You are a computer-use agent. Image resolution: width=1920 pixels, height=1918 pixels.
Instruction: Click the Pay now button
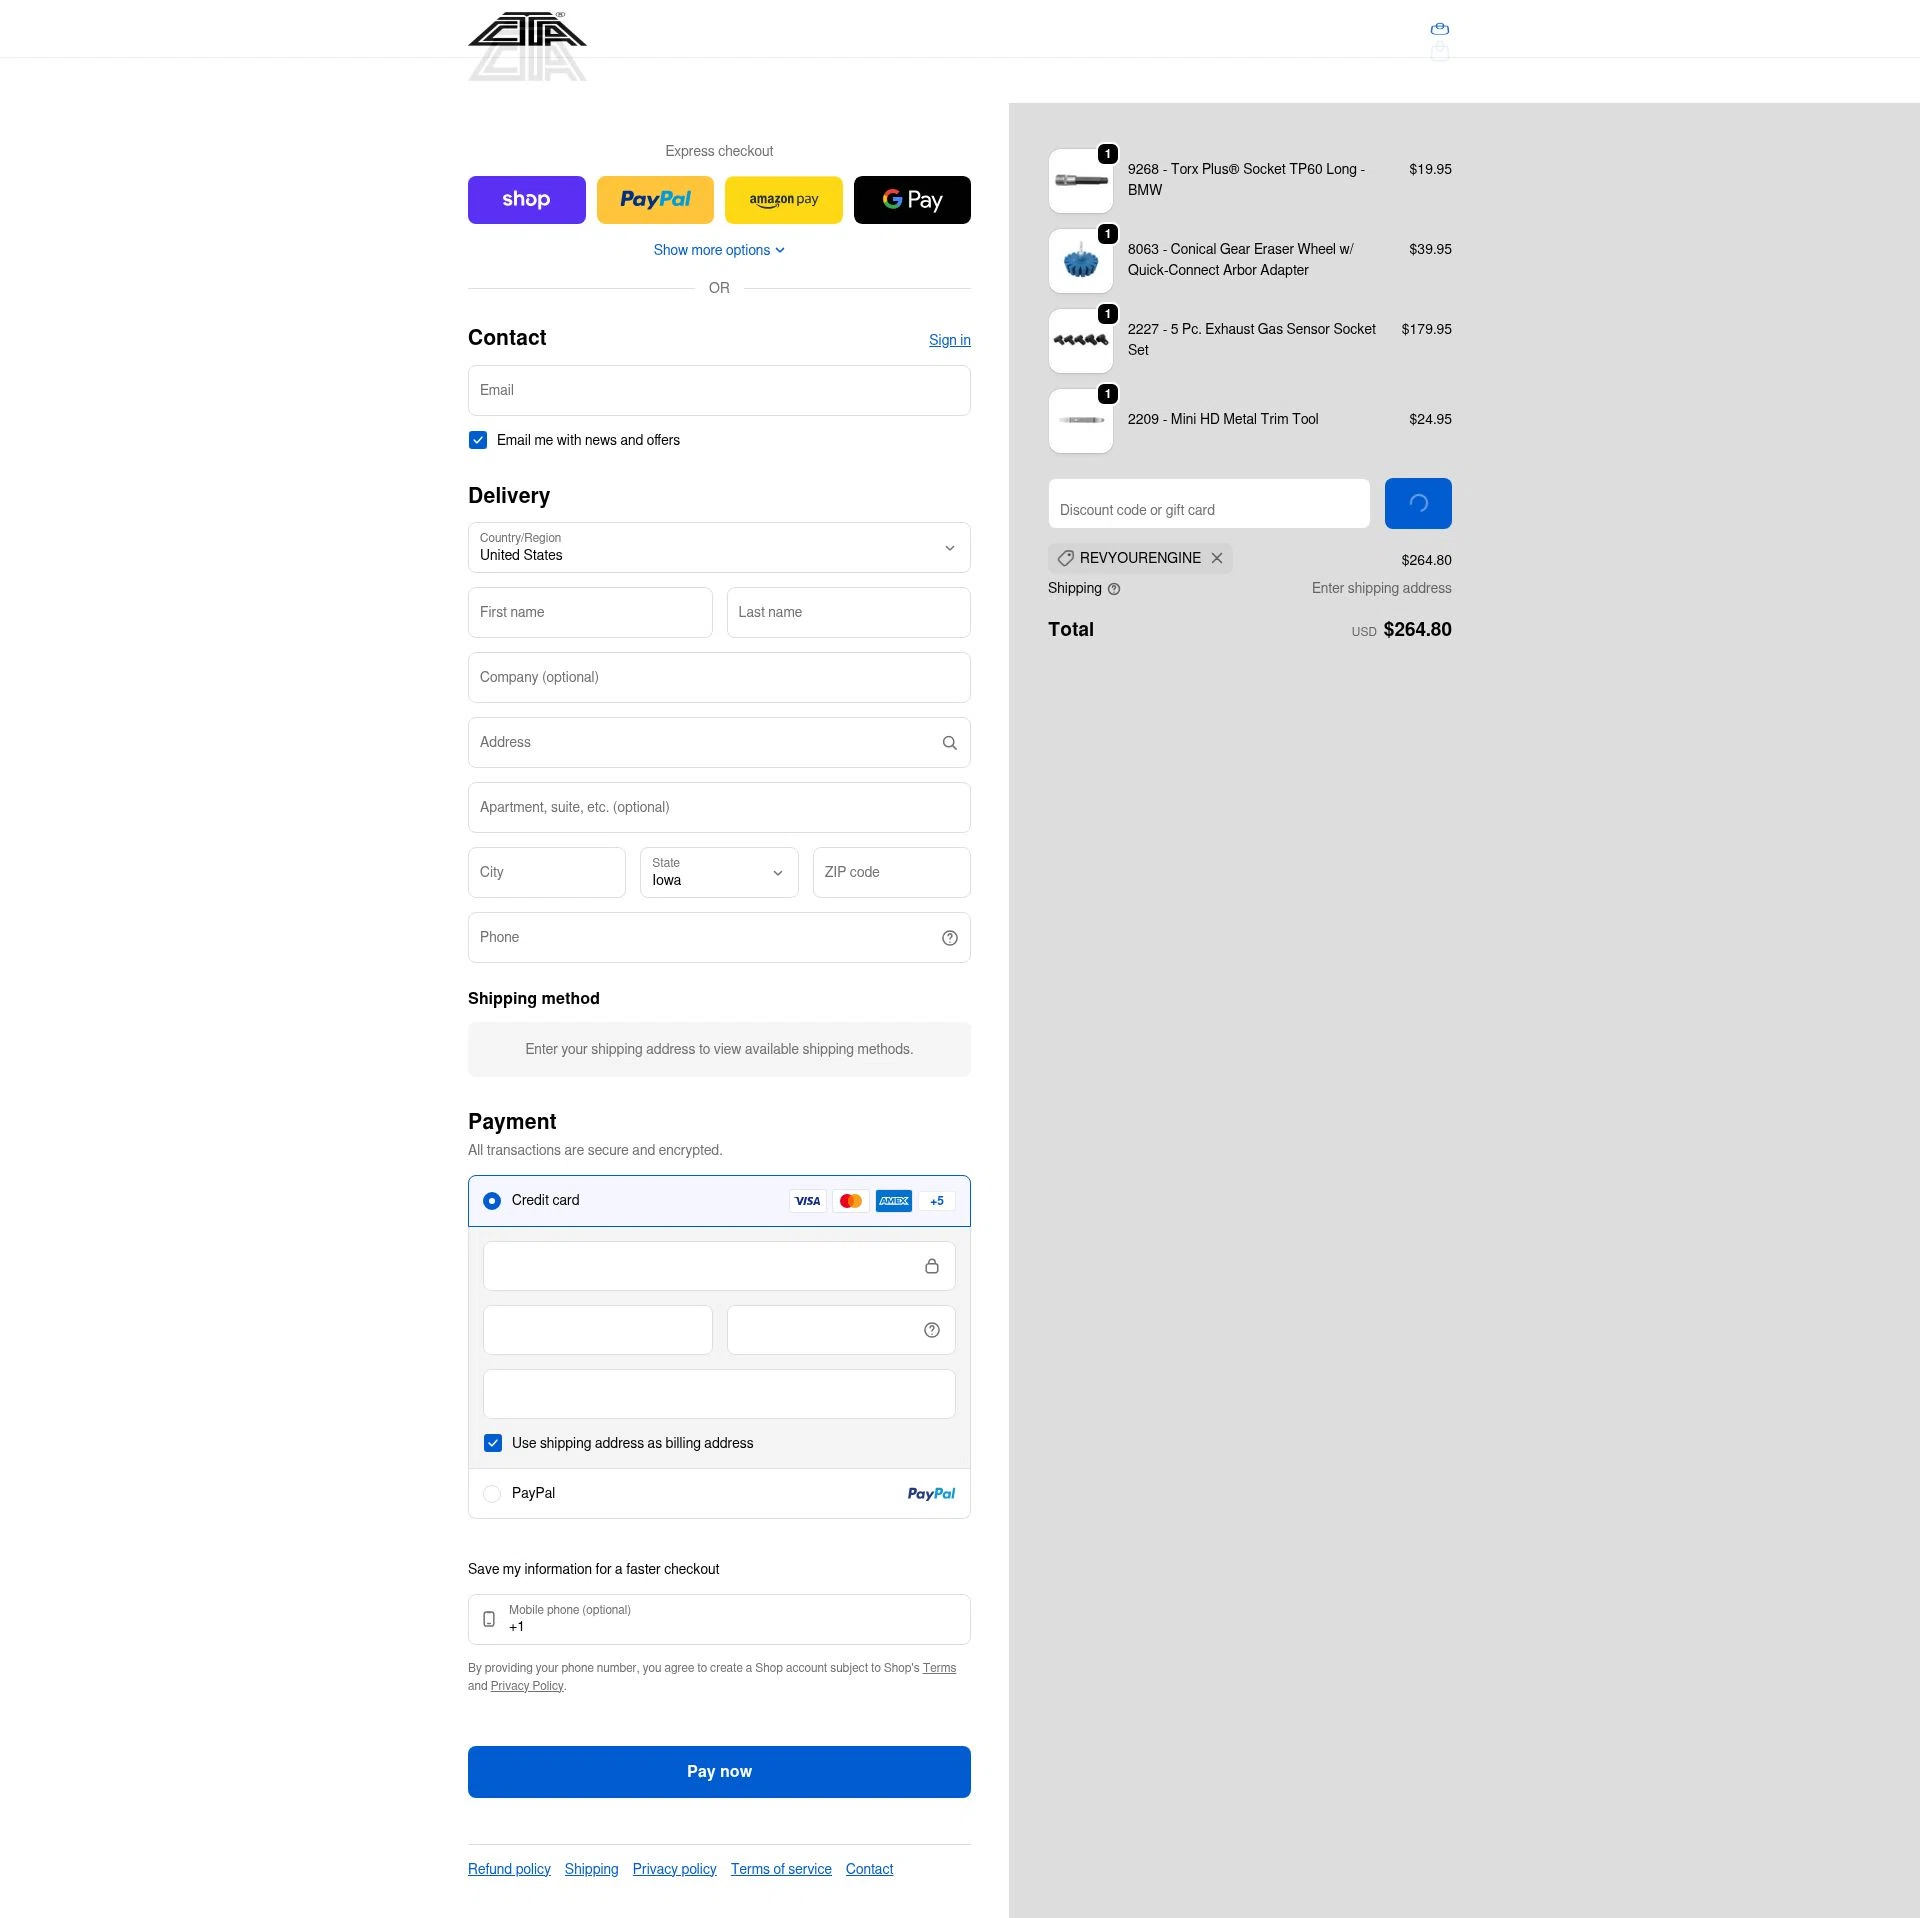(x=718, y=1771)
